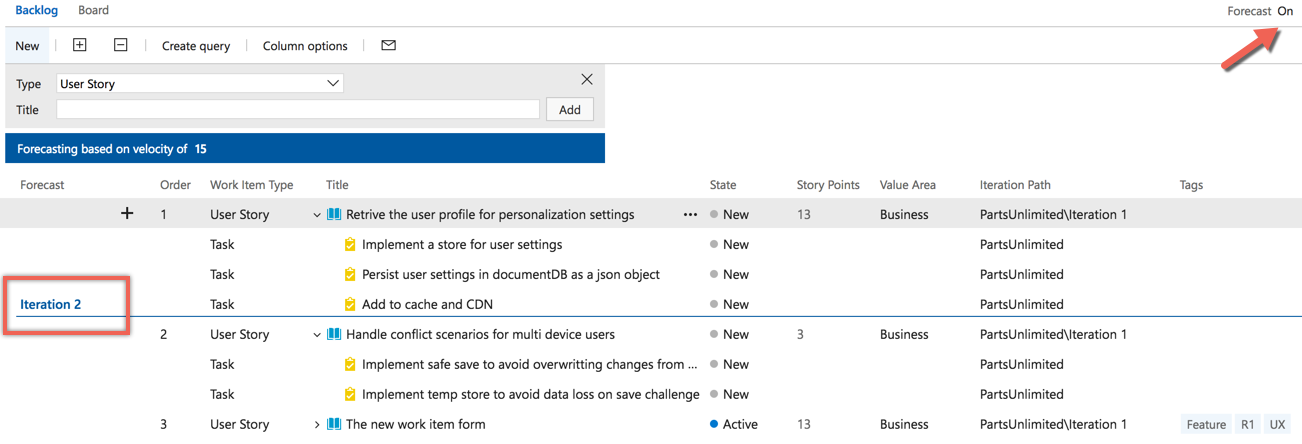Click the user story book icon for Handle conflict scenarios
1302x444 pixels.
point(334,334)
